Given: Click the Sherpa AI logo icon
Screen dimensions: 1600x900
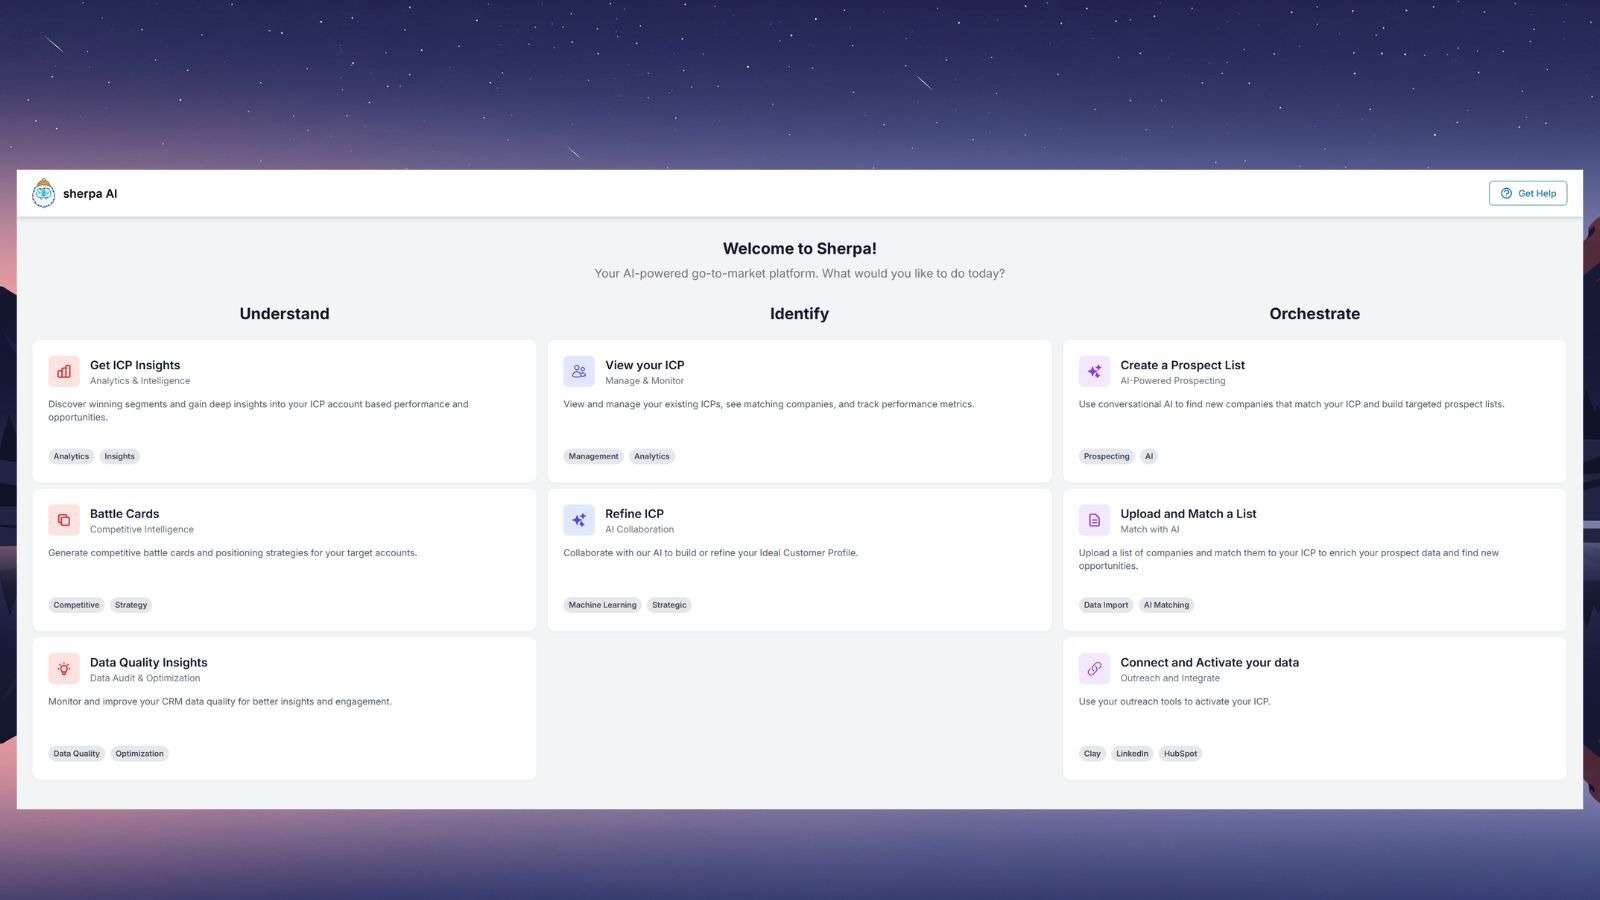Looking at the screenshot, I should click(x=43, y=193).
